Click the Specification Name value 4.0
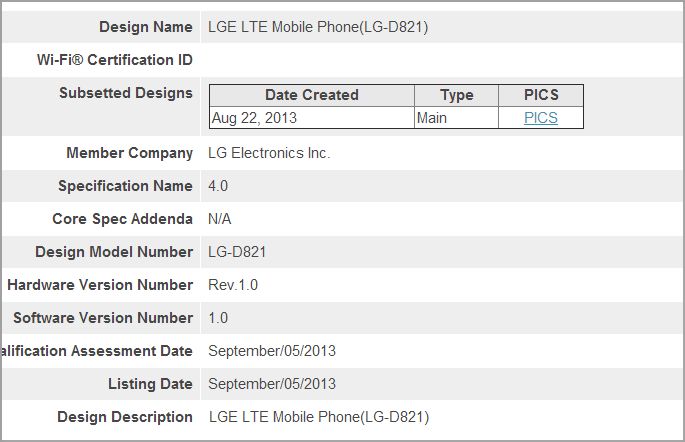The height and width of the screenshot is (442, 685). (218, 186)
